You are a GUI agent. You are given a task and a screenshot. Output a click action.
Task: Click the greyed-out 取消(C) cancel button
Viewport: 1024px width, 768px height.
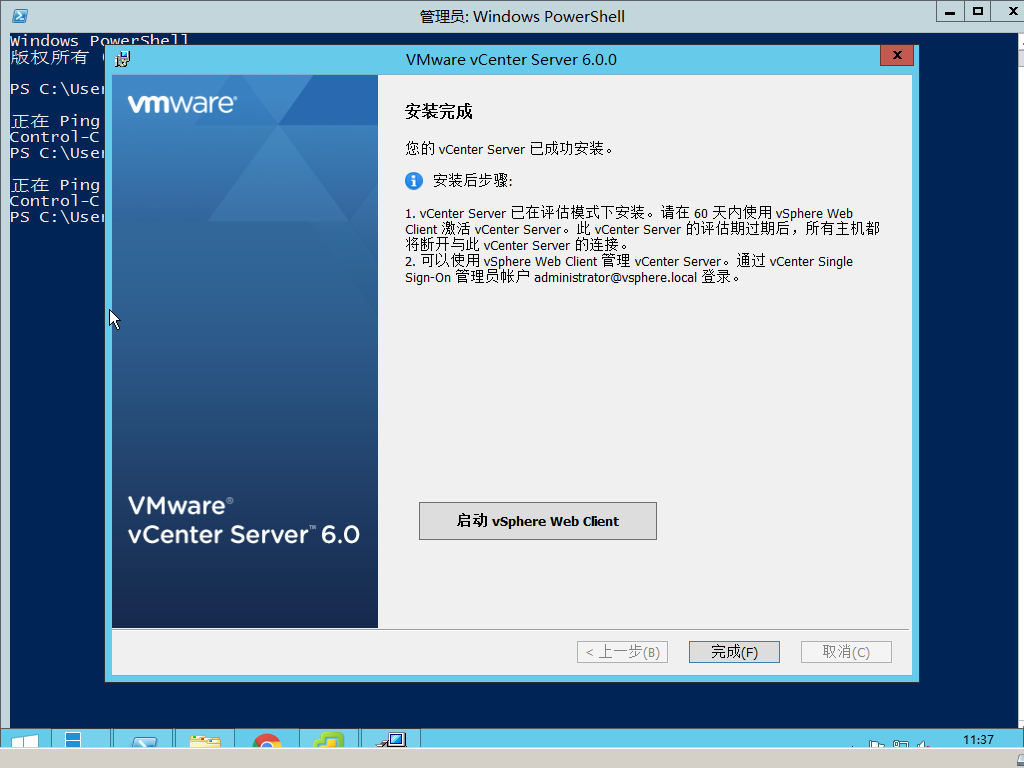846,652
